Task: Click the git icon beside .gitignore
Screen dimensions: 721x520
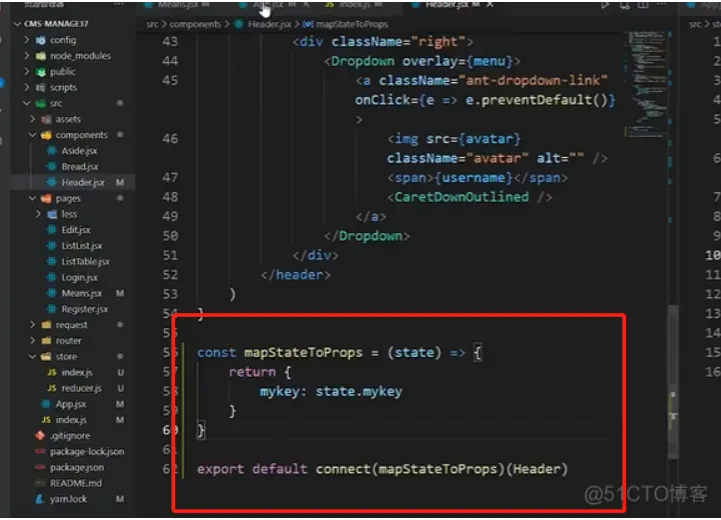Action: tap(40, 435)
